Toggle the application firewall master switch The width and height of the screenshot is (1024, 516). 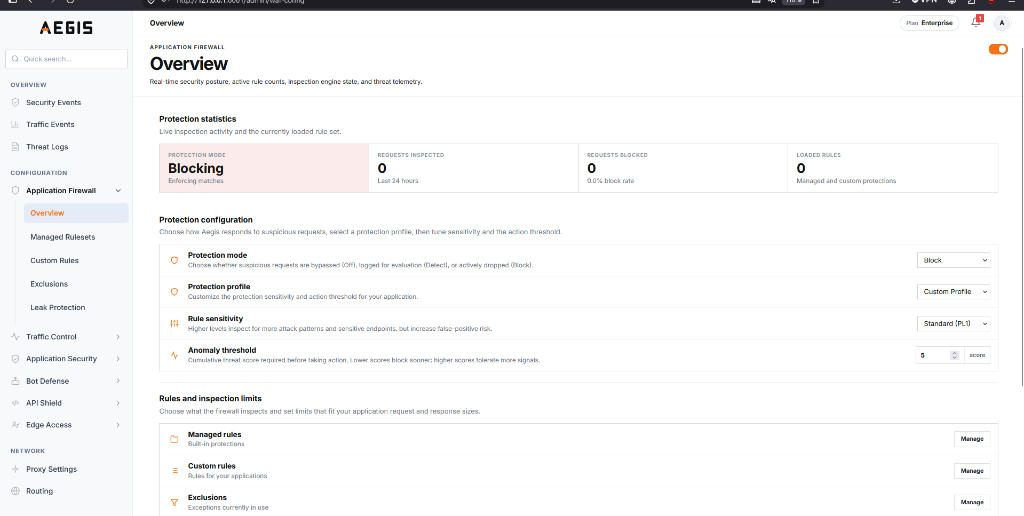[x=999, y=49]
